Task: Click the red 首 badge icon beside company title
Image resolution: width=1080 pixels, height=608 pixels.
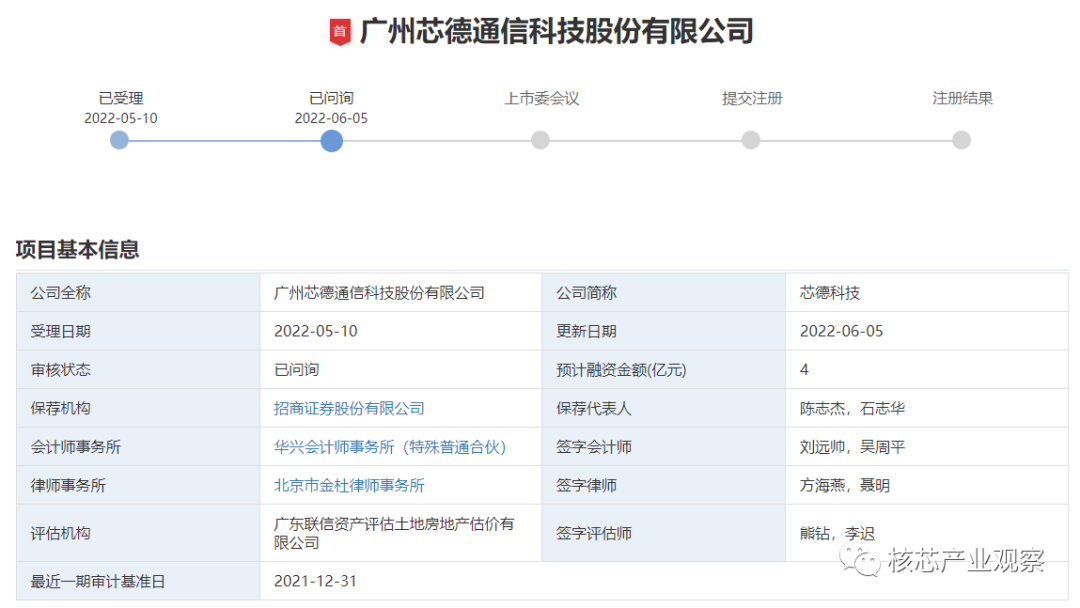Action: (340, 32)
